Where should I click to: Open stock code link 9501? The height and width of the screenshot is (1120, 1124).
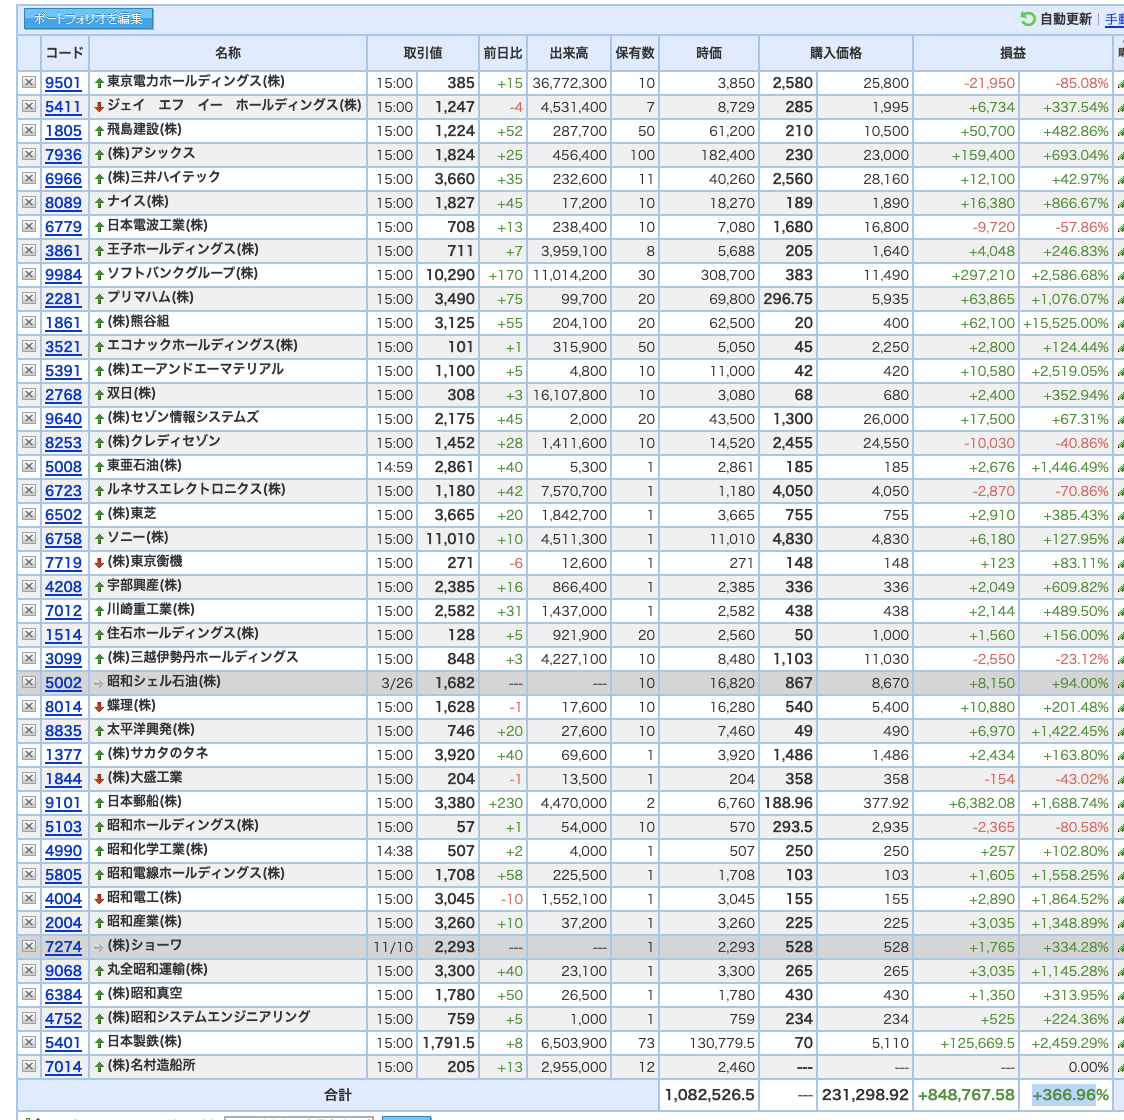(63, 82)
